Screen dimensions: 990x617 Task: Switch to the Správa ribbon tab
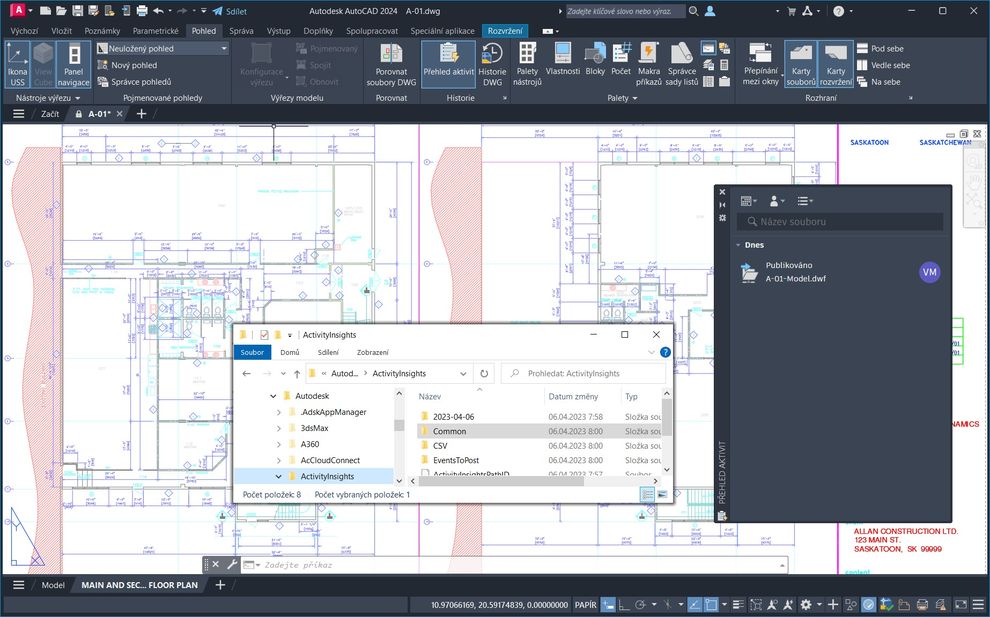pos(241,30)
